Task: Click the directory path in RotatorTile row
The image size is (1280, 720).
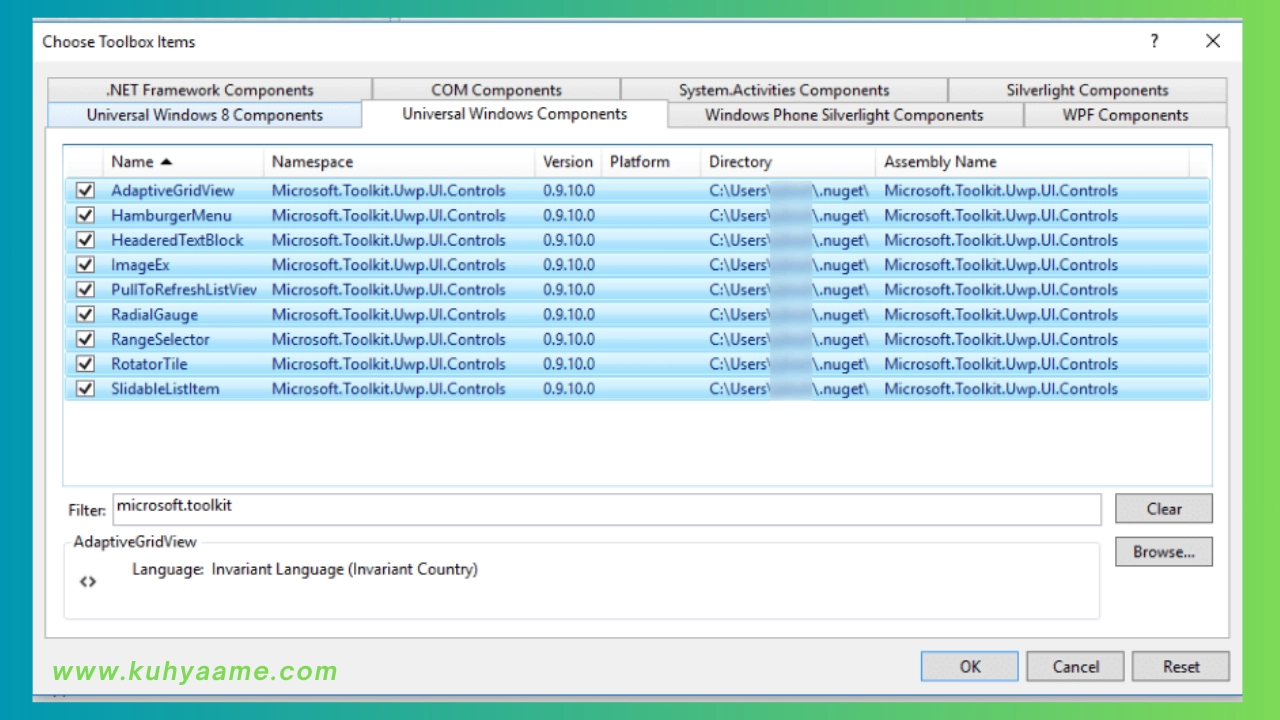Action: point(789,364)
